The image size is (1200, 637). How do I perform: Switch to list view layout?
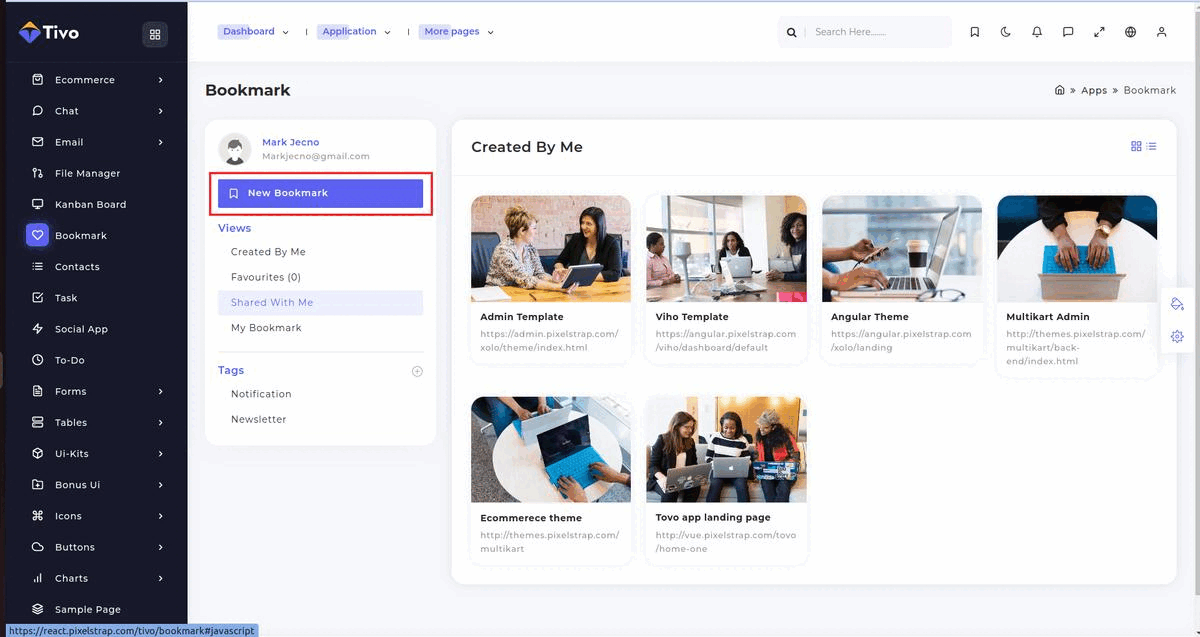[1151, 146]
